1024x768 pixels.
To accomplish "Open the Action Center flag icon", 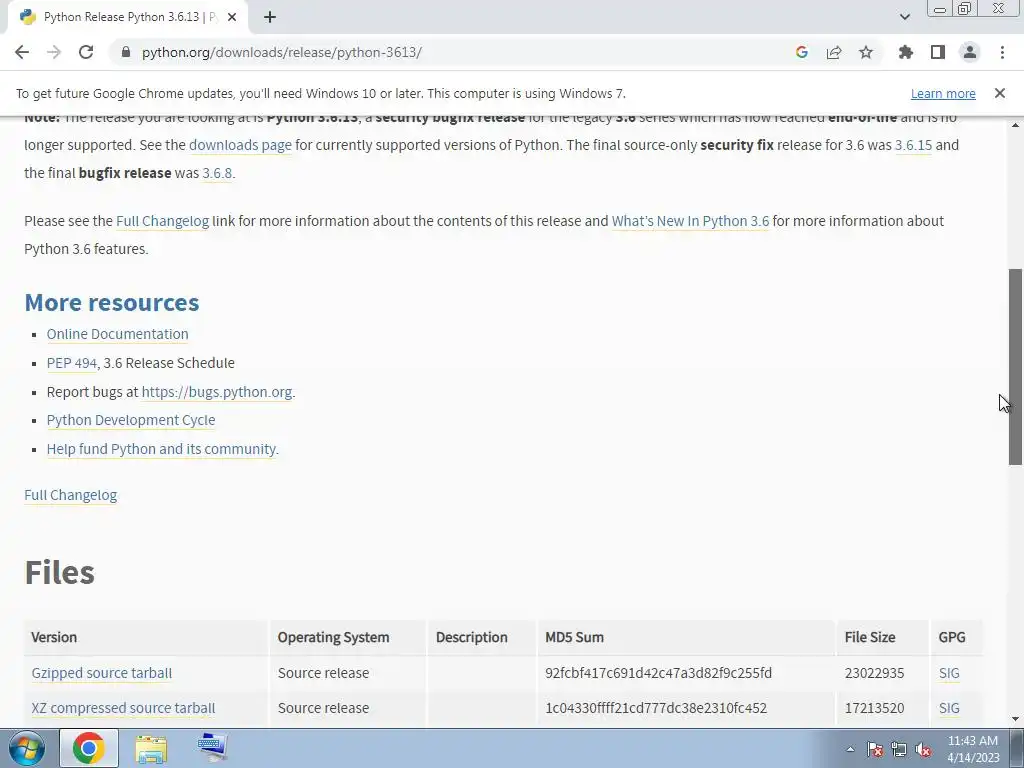I will (875, 750).
